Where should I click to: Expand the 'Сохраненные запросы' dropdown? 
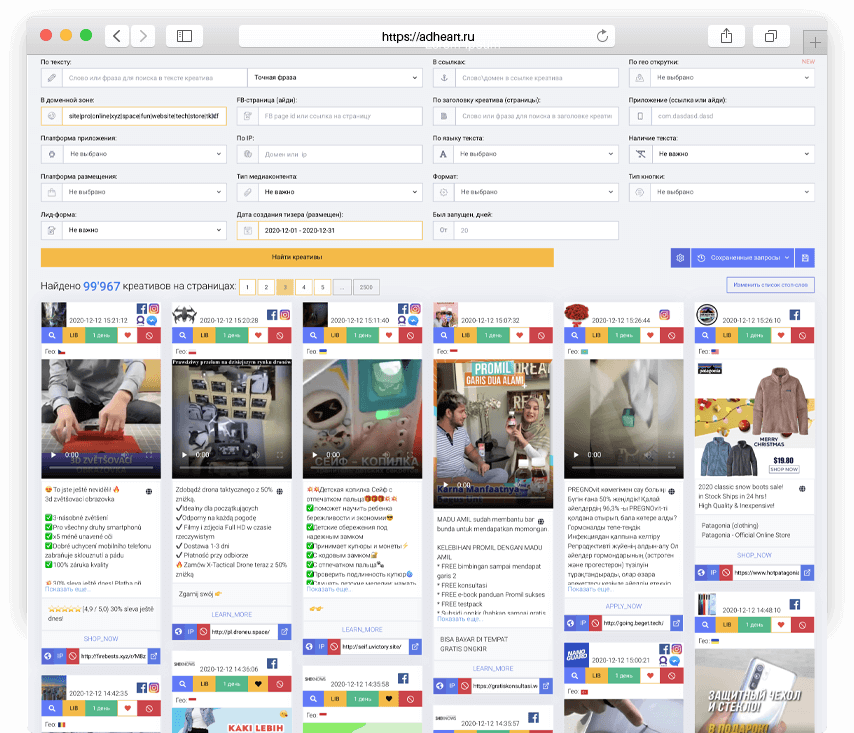(x=743, y=258)
